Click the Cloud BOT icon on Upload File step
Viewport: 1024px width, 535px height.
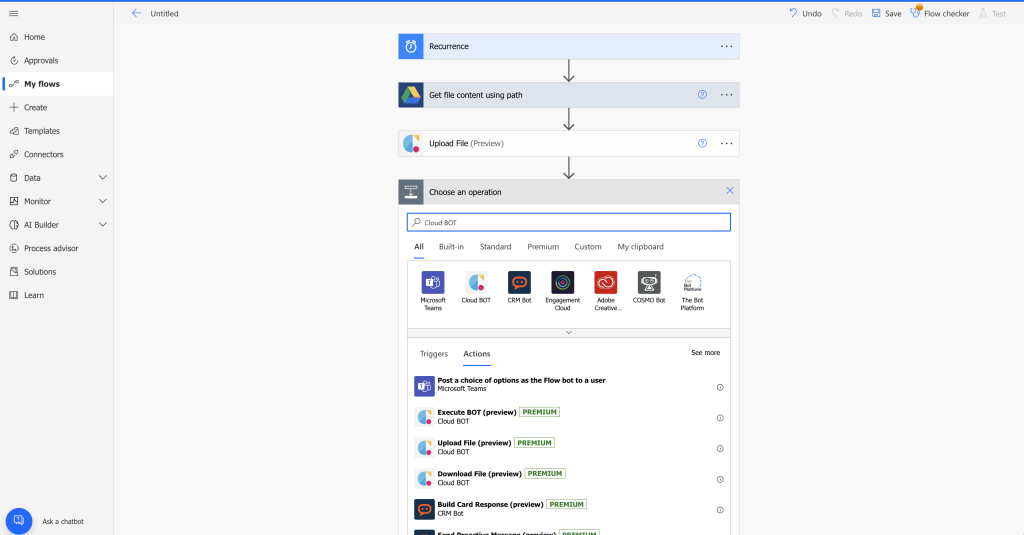[411, 143]
